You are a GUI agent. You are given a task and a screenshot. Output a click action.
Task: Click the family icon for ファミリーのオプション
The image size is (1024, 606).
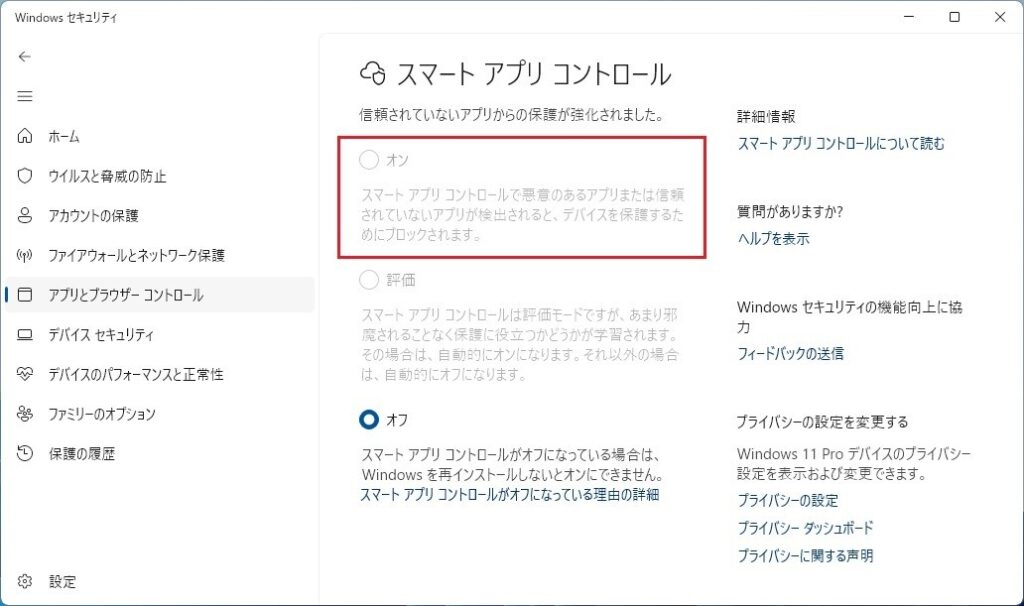click(x=25, y=414)
